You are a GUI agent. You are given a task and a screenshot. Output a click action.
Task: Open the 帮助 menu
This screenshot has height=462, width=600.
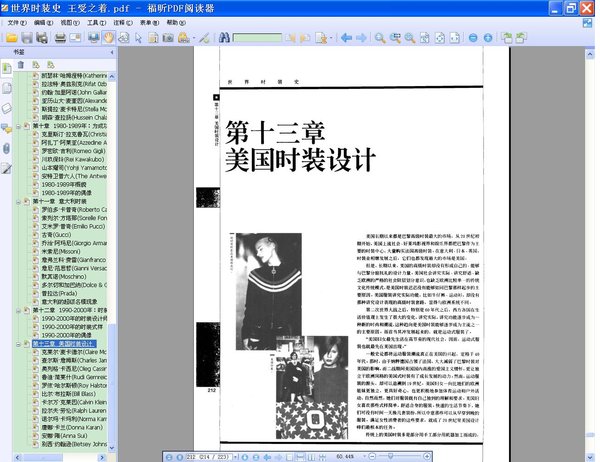pyautogui.click(x=174, y=21)
